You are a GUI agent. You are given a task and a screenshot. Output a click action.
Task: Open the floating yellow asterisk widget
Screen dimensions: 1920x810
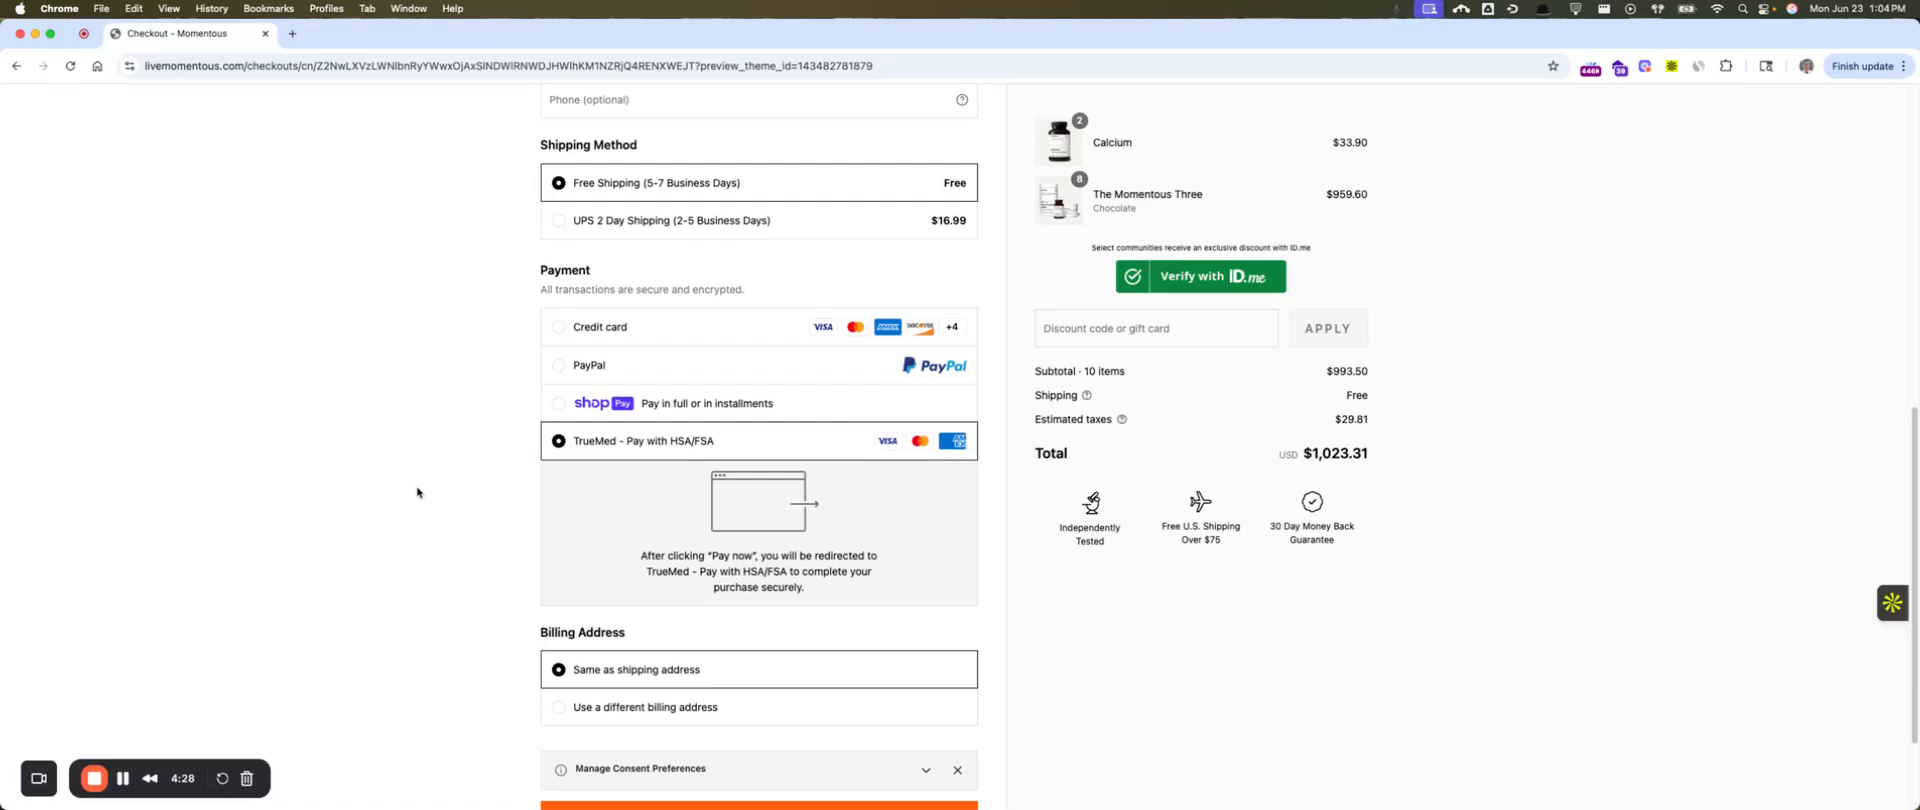pos(1892,603)
